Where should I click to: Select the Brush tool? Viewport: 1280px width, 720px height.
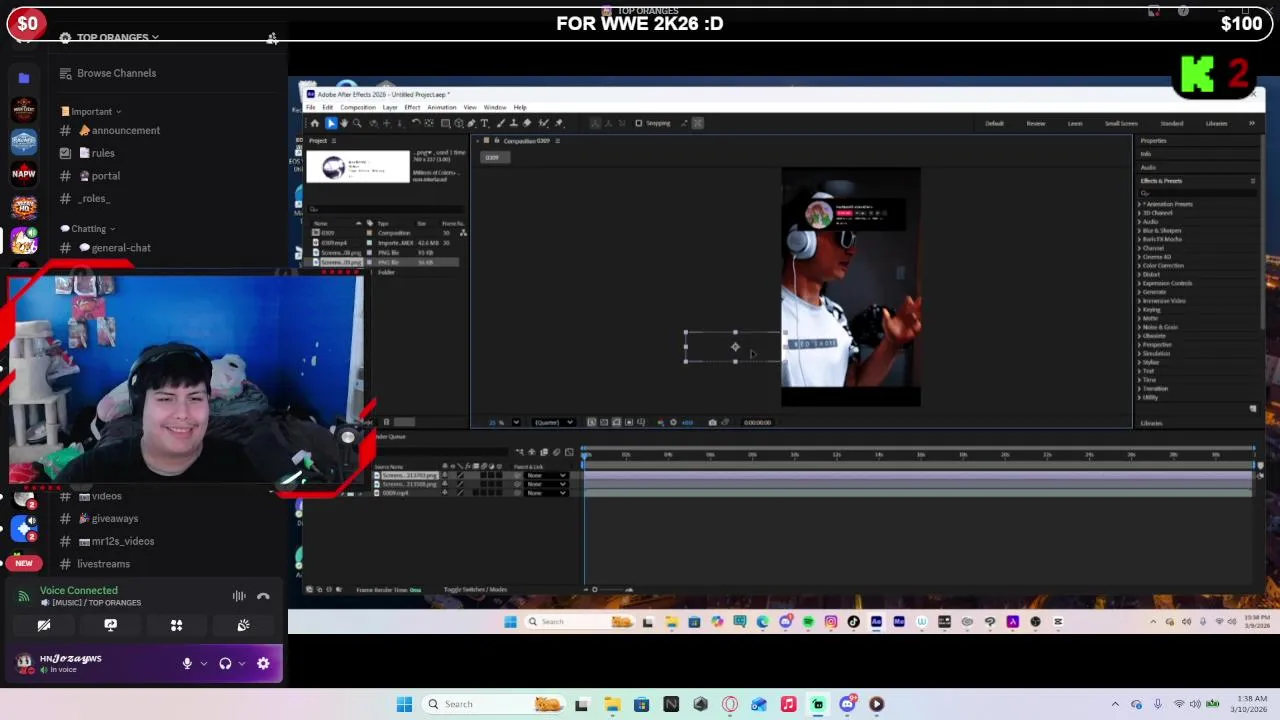pos(500,123)
